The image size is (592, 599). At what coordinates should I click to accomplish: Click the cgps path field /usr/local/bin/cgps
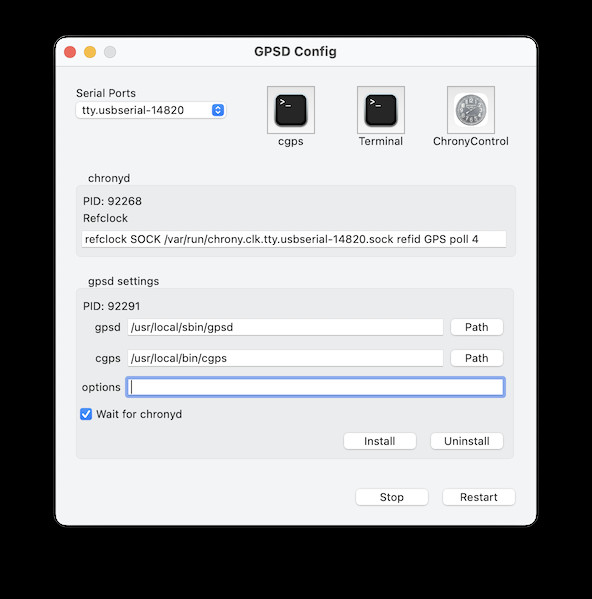[285, 358]
